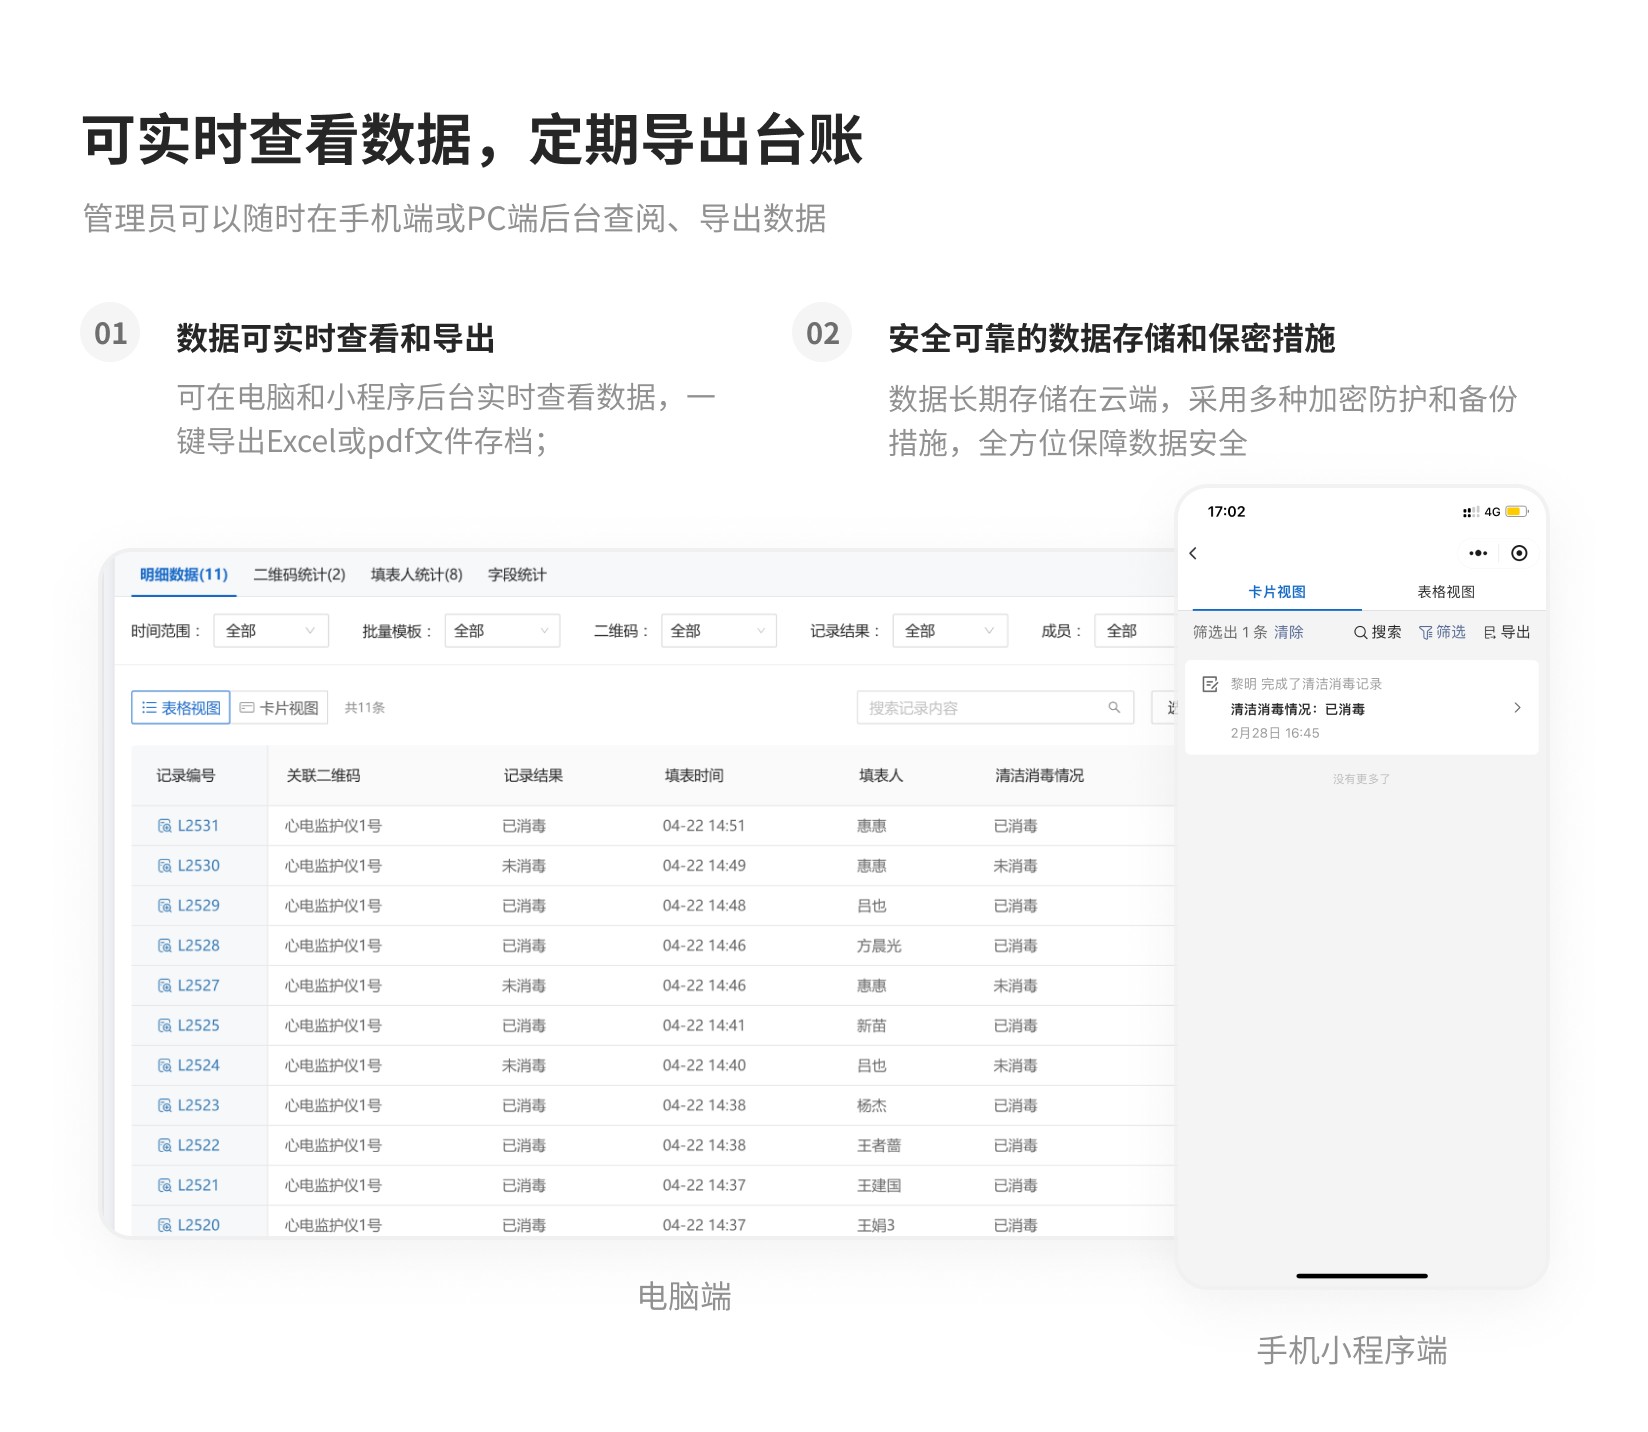The width and height of the screenshot is (1648, 1432).
Task: Toggle 表格视图 button on desktop
Action: pyautogui.click(x=181, y=708)
